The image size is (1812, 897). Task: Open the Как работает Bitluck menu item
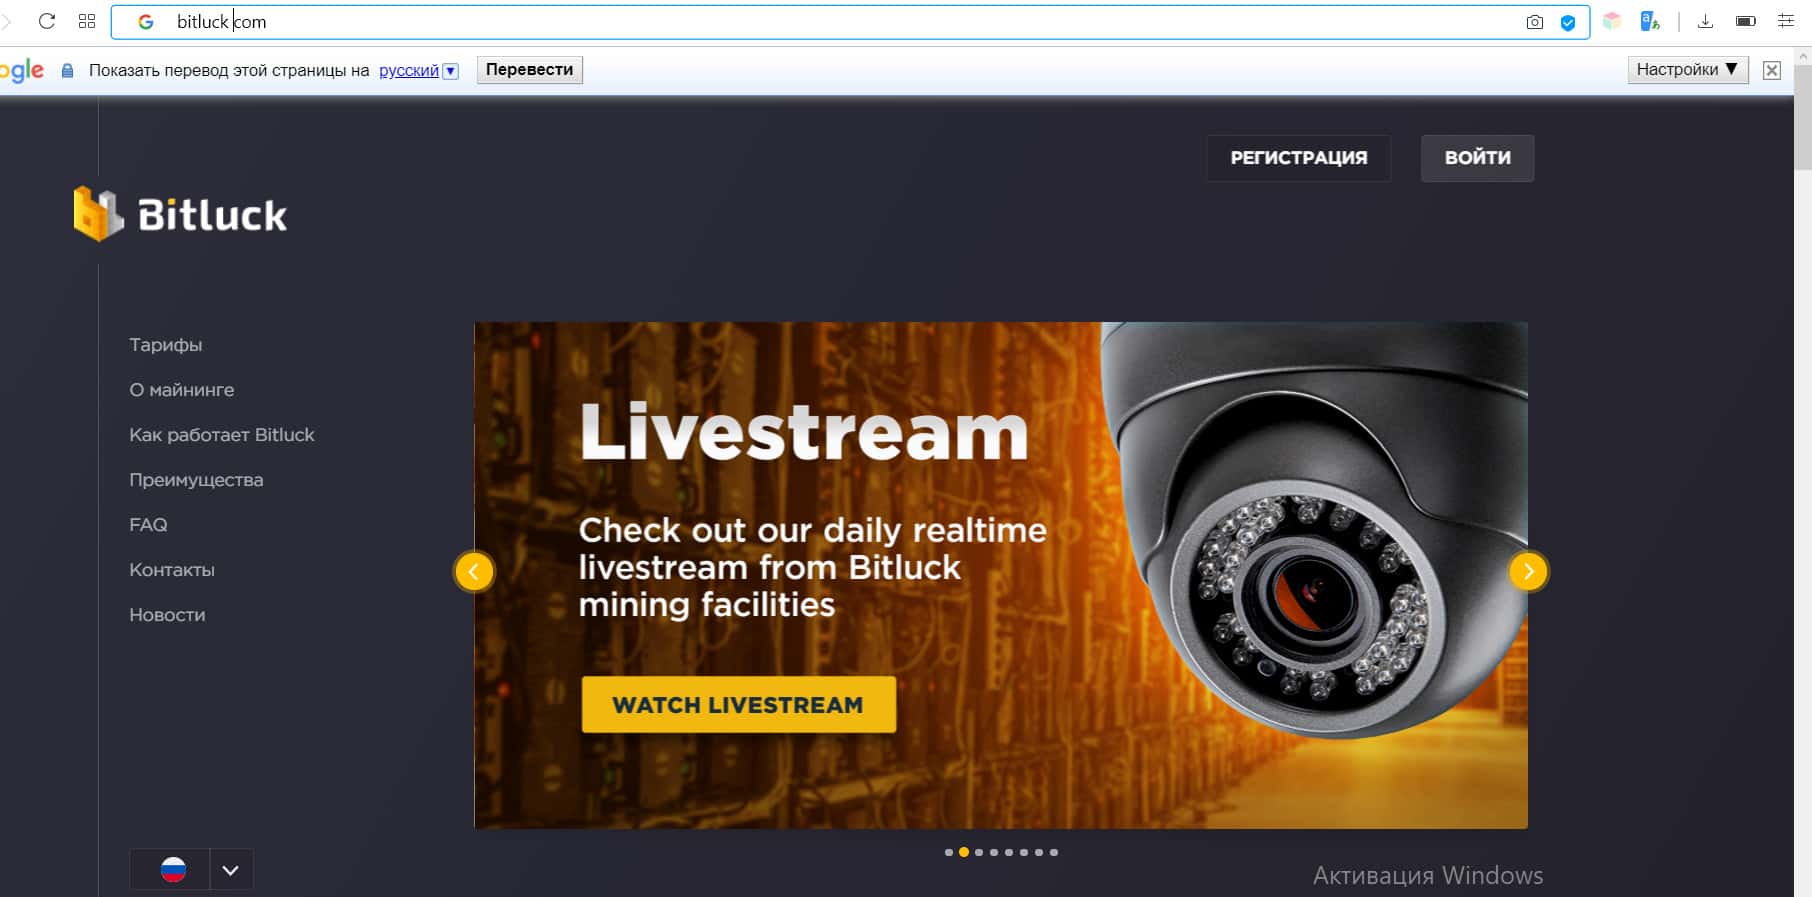pyautogui.click(x=222, y=435)
